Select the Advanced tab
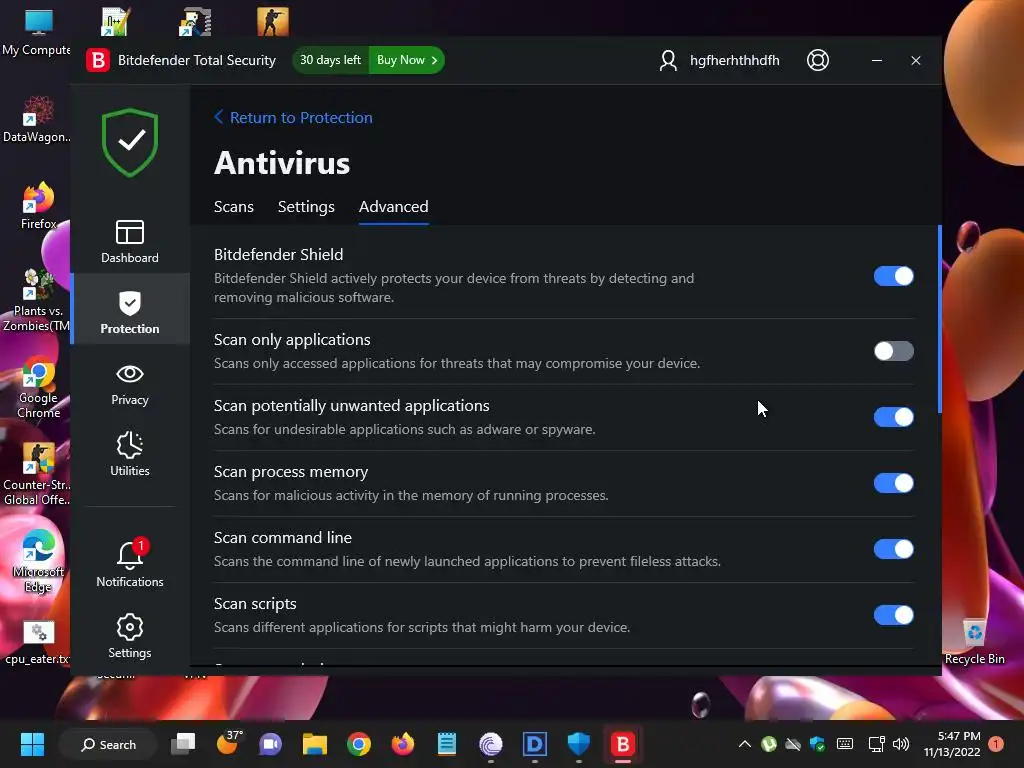Screen dimensions: 1024x768 click(394, 207)
